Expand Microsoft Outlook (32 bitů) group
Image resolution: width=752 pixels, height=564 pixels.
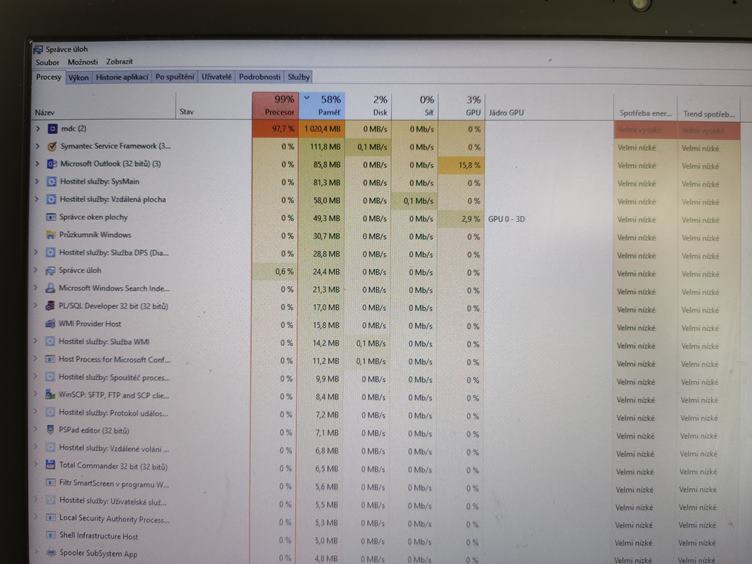(x=37, y=164)
